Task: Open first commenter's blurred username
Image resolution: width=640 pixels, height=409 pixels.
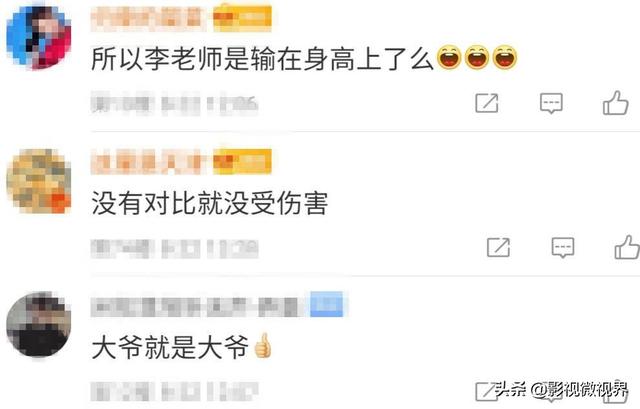Action: pos(148,18)
